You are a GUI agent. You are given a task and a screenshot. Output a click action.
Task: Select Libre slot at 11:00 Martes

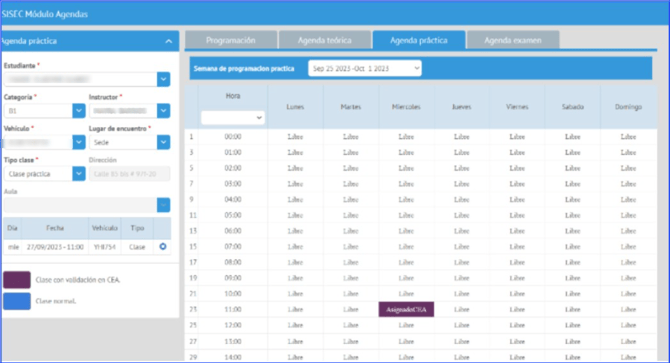coord(351,309)
